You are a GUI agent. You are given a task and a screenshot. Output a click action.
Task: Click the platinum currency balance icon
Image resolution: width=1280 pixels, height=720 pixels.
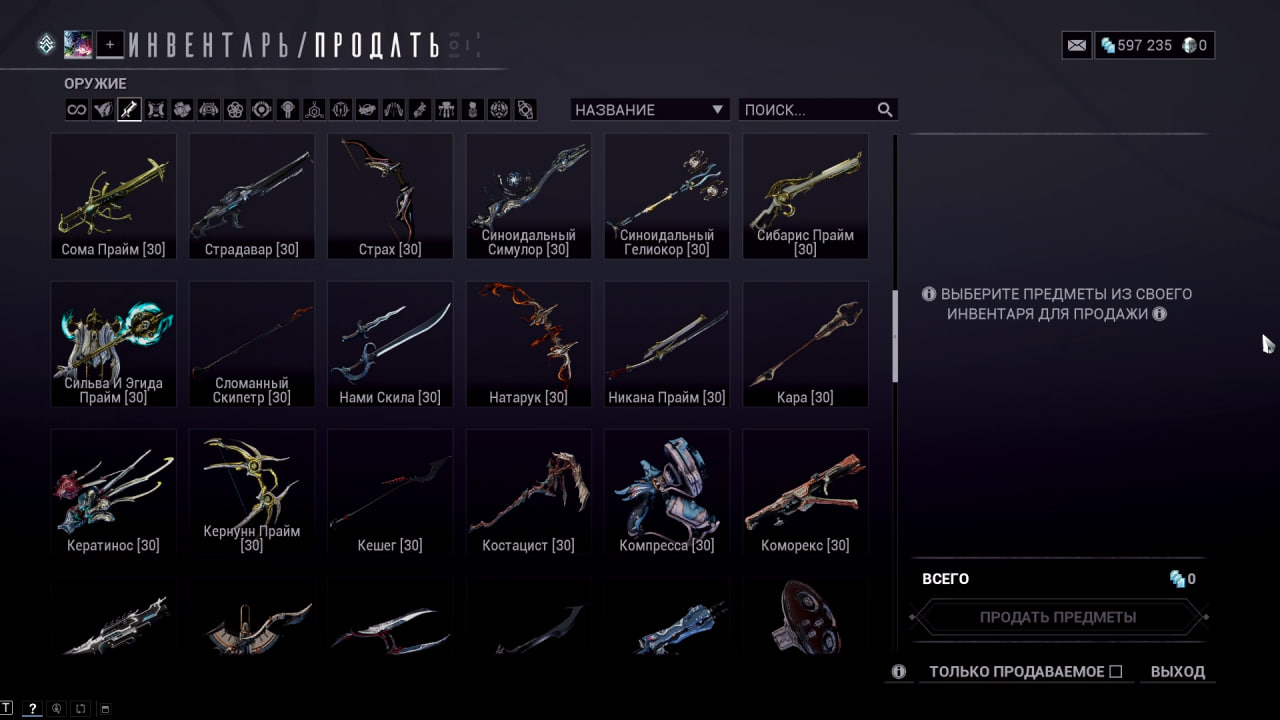coord(1107,45)
